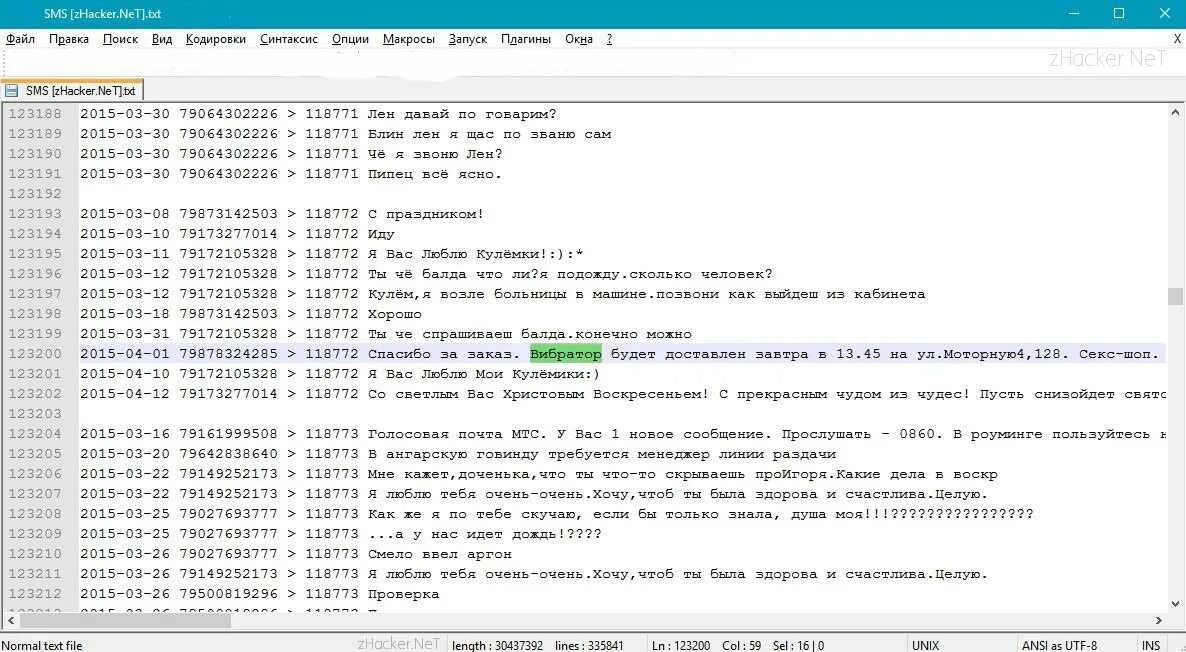The height and width of the screenshot is (652, 1186).
Task: Click phone number 79642838640
Action: coord(228,454)
